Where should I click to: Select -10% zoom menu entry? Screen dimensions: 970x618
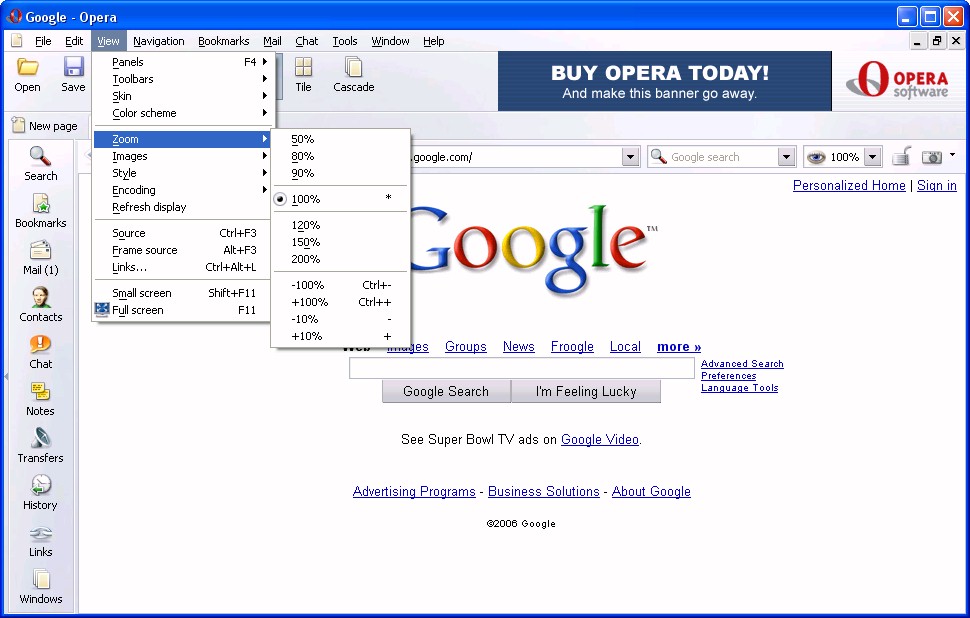pyautogui.click(x=340, y=319)
